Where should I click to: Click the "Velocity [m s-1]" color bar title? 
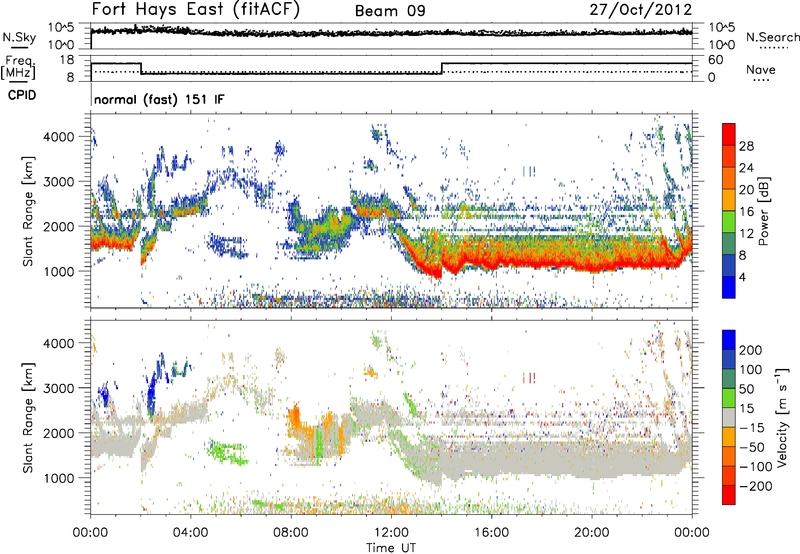pyautogui.click(x=782, y=417)
